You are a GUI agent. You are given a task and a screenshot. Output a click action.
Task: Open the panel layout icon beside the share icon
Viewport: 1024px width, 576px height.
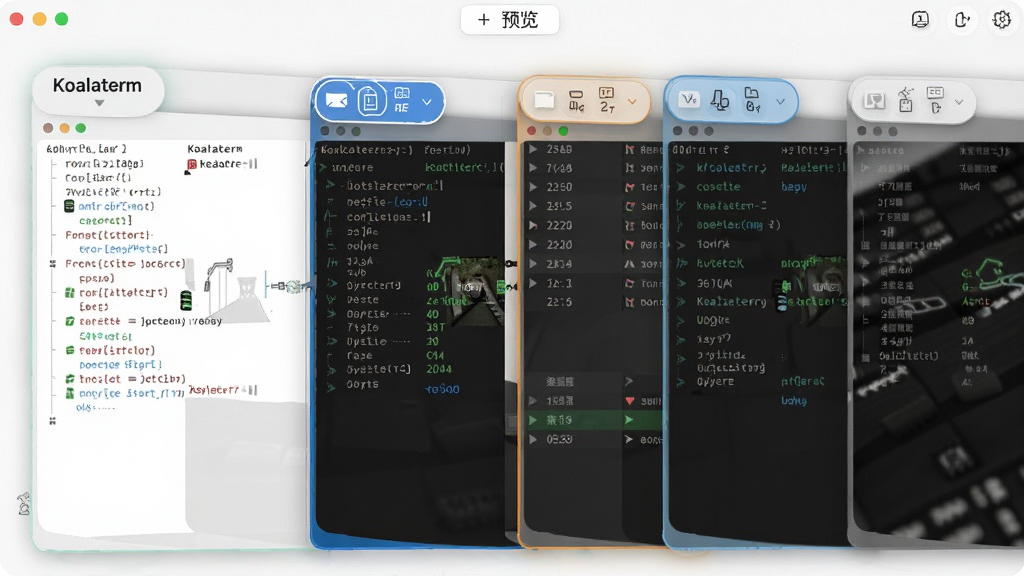pyautogui.click(x=920, y=20)
